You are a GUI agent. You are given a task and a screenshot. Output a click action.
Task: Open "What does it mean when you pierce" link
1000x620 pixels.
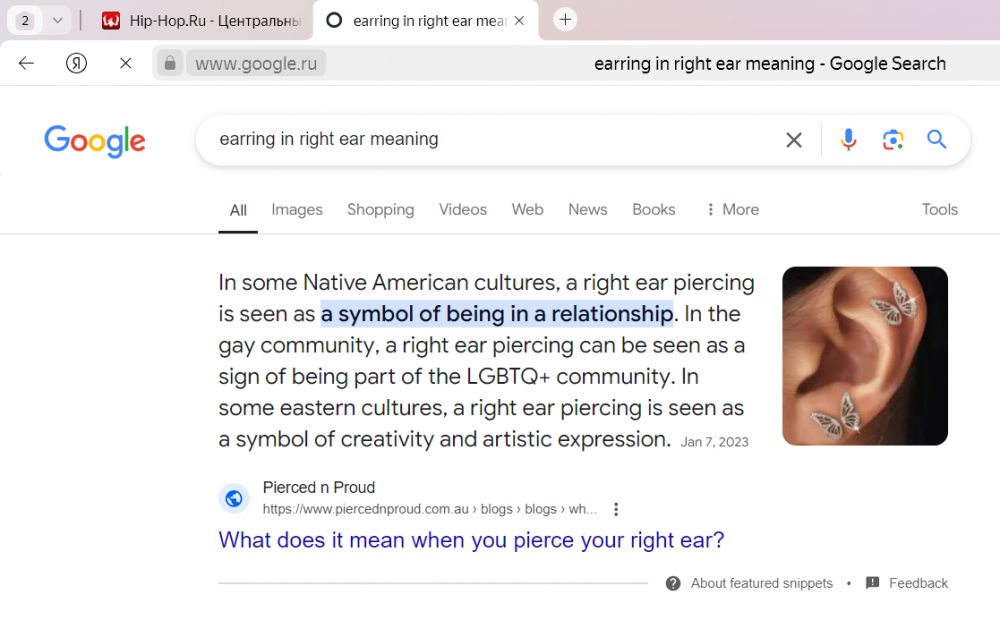[471, 540]
